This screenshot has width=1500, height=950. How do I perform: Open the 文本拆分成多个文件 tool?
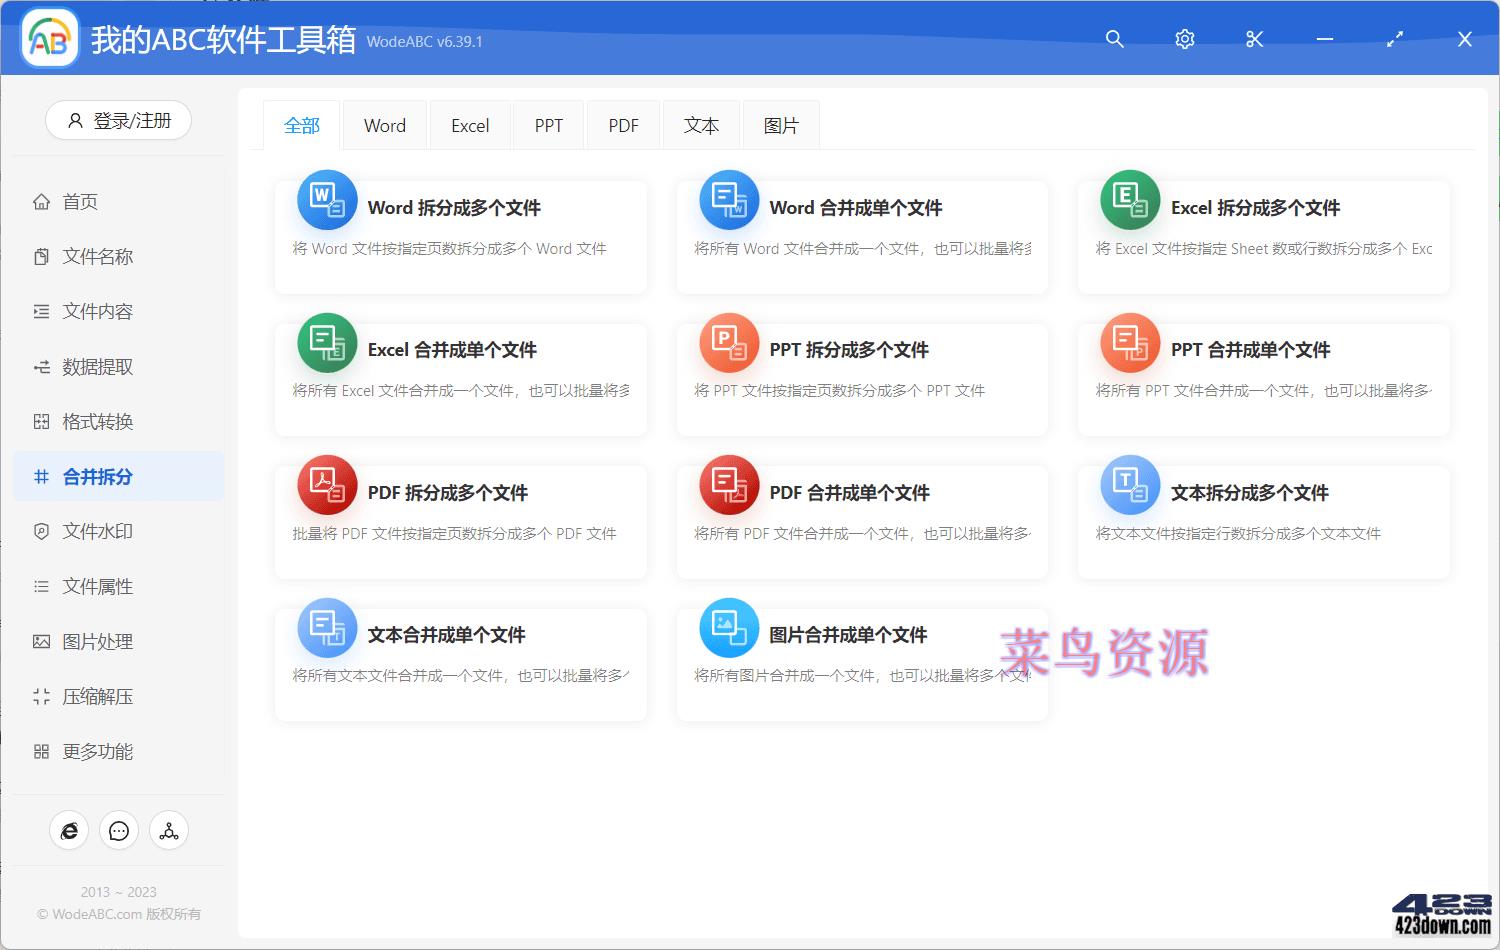point(1262,521)
